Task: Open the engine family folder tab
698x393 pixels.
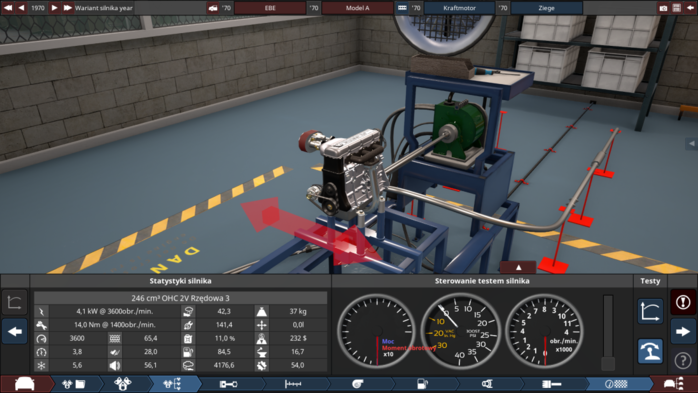Action: [73, 384]
